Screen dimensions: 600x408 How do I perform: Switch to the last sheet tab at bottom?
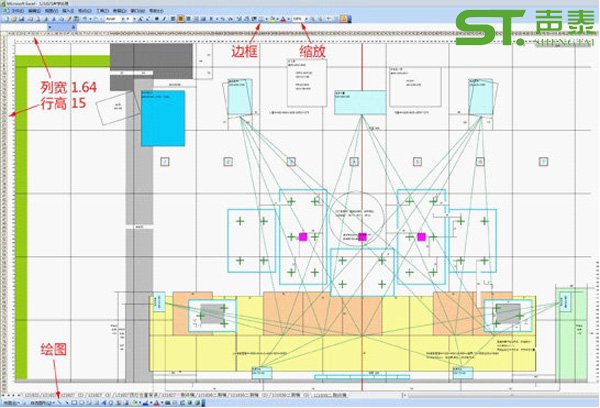tap(331, 396)
